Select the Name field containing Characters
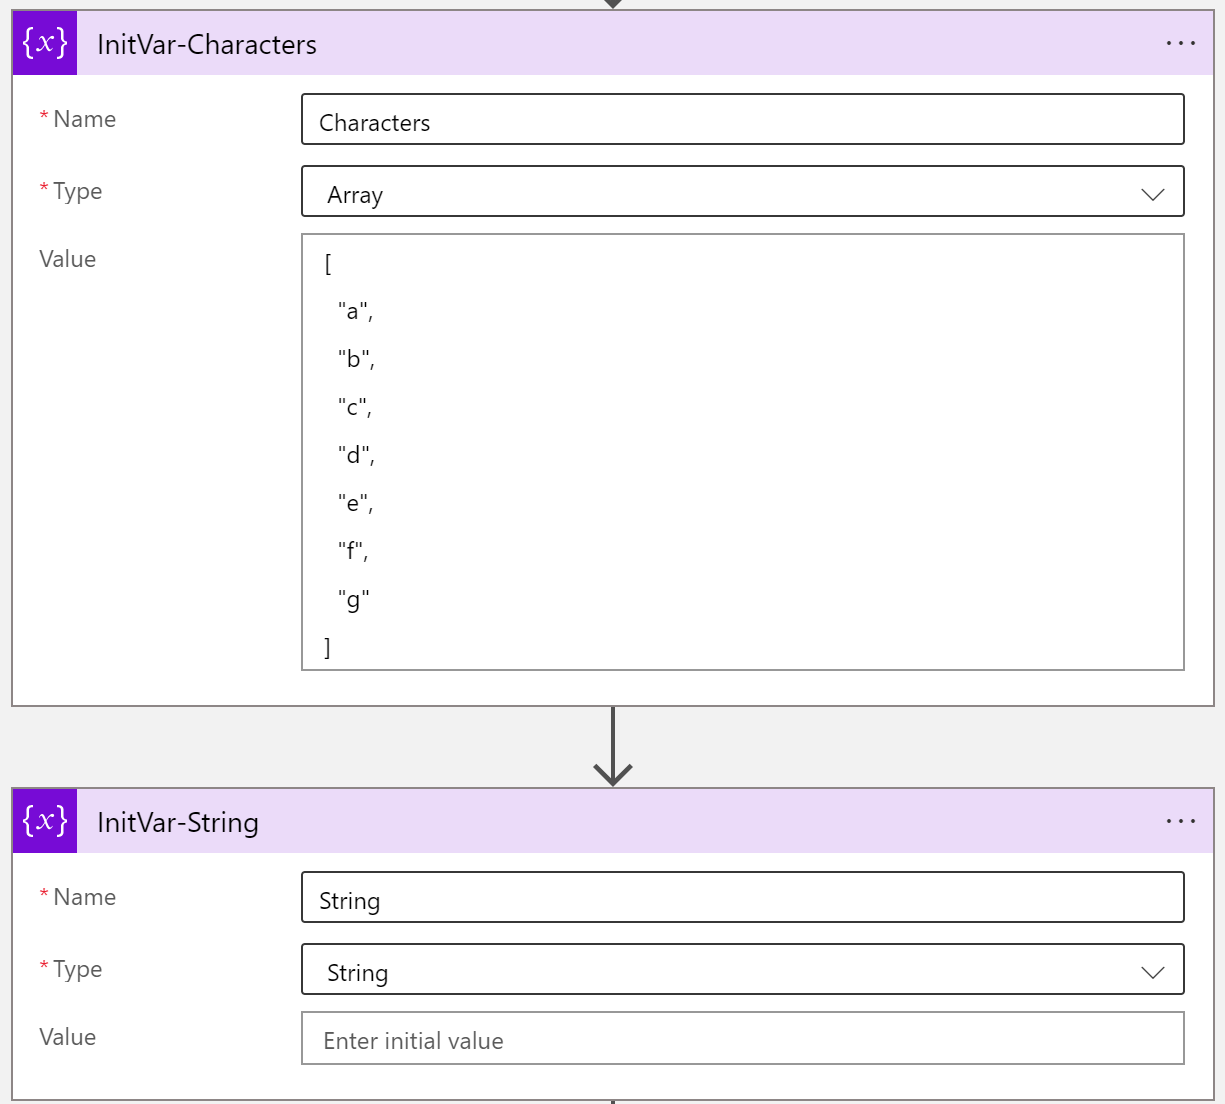Image resolution: width=1225 pixels, height=1104 pixels. click(742, 119)
